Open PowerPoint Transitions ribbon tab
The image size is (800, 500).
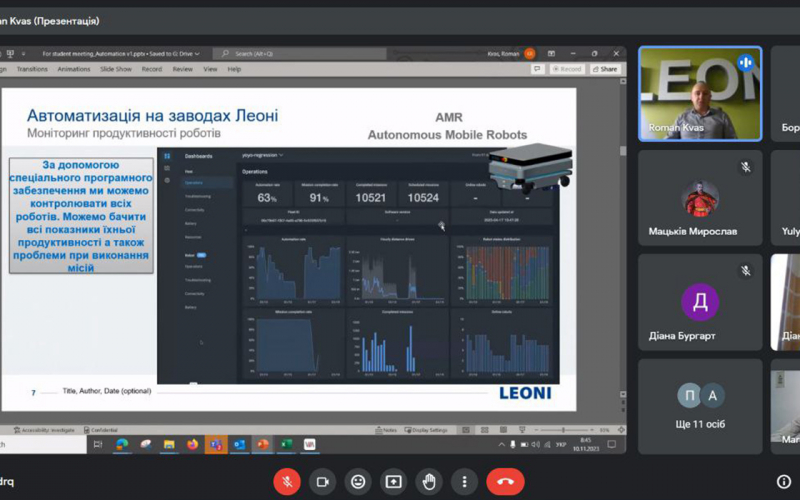[x=32, y=69]
